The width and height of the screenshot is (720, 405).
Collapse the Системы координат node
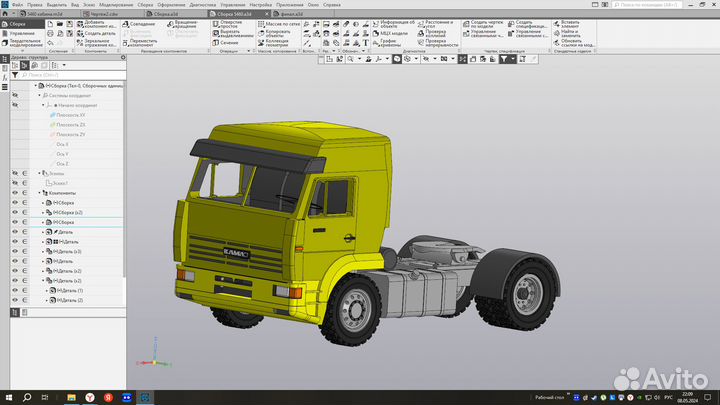pyautogui.click(x=40, y=95)
